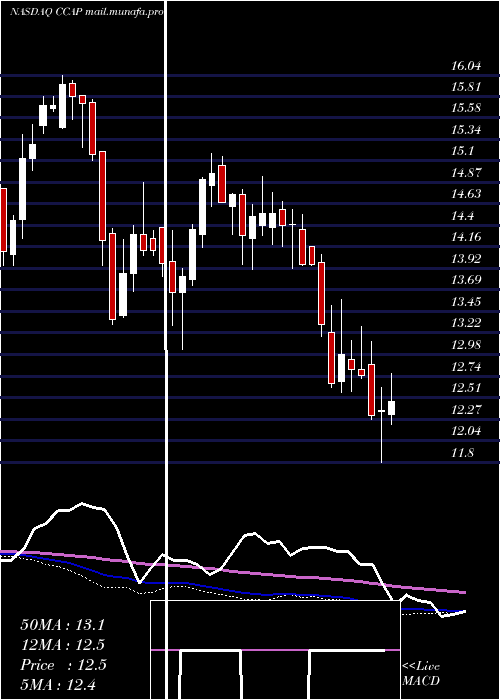Click the 15.34 price axis label
Screen dimensions: 500x700
466,130
